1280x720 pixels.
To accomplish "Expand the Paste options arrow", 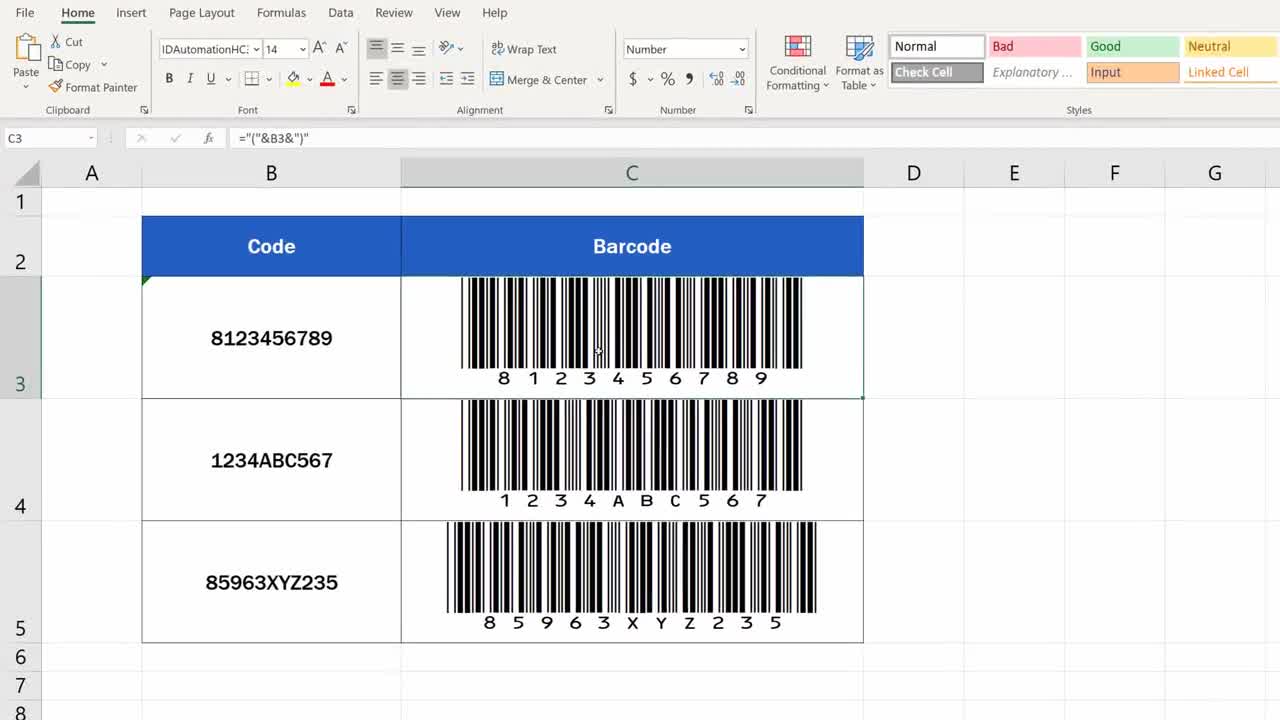I will pyautogui.click(x=26, y=86).
